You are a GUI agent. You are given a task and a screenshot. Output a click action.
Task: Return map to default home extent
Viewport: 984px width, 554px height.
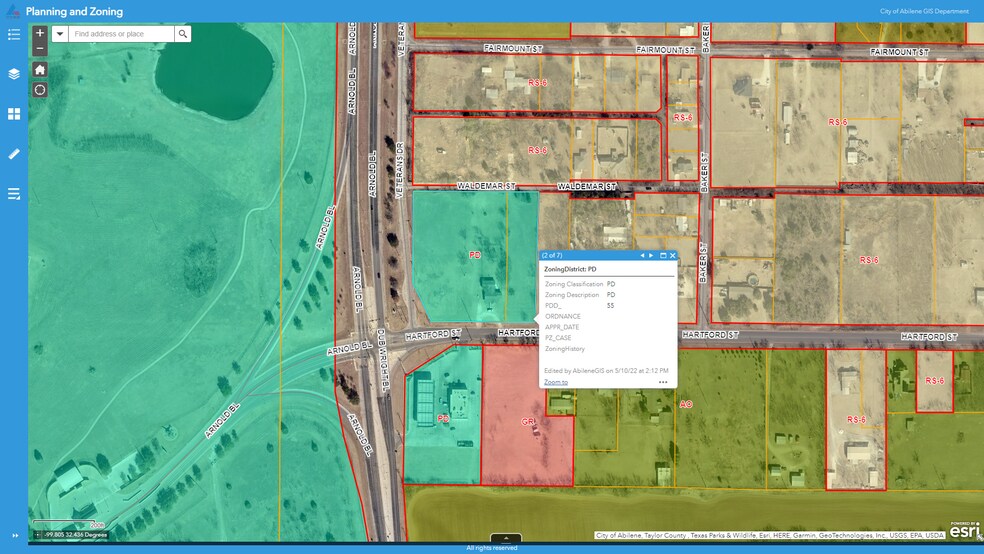click(40, 70)
